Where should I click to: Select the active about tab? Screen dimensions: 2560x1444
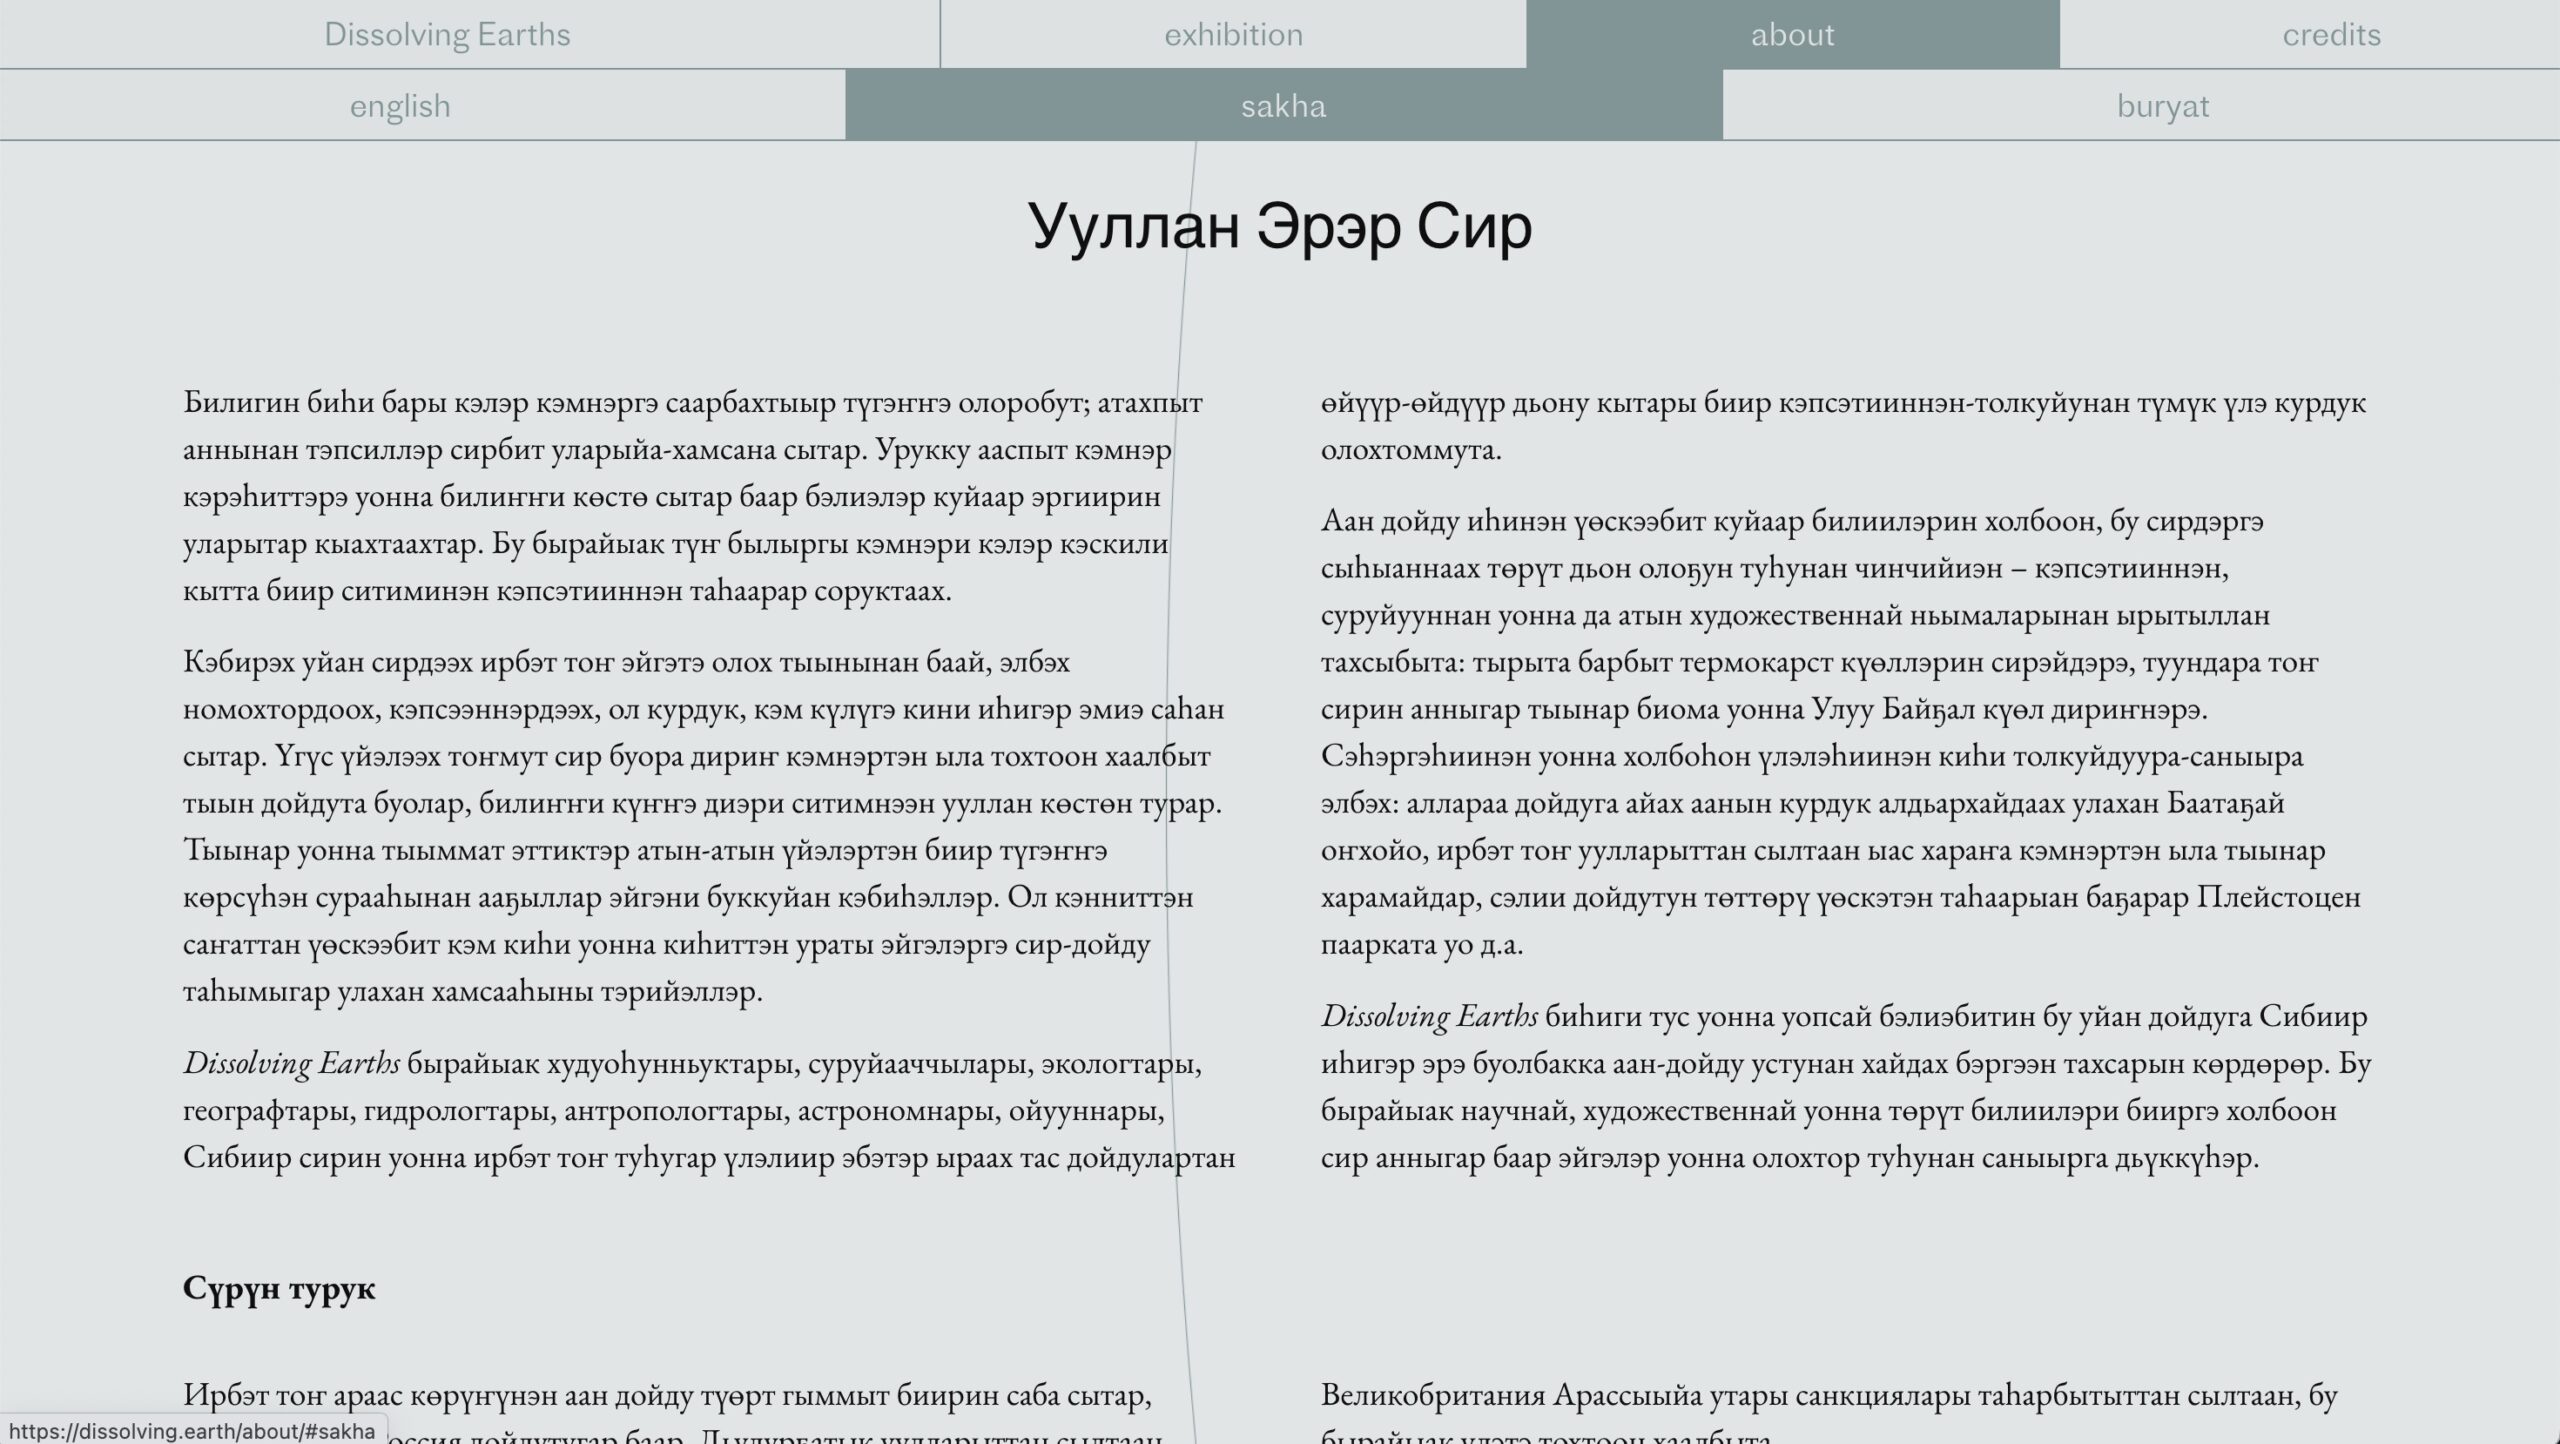(1792, 34)
